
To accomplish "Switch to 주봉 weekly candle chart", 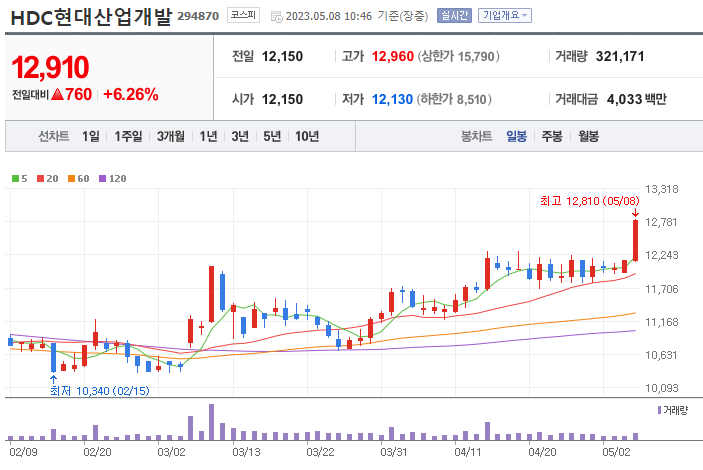I will (552, 136).
